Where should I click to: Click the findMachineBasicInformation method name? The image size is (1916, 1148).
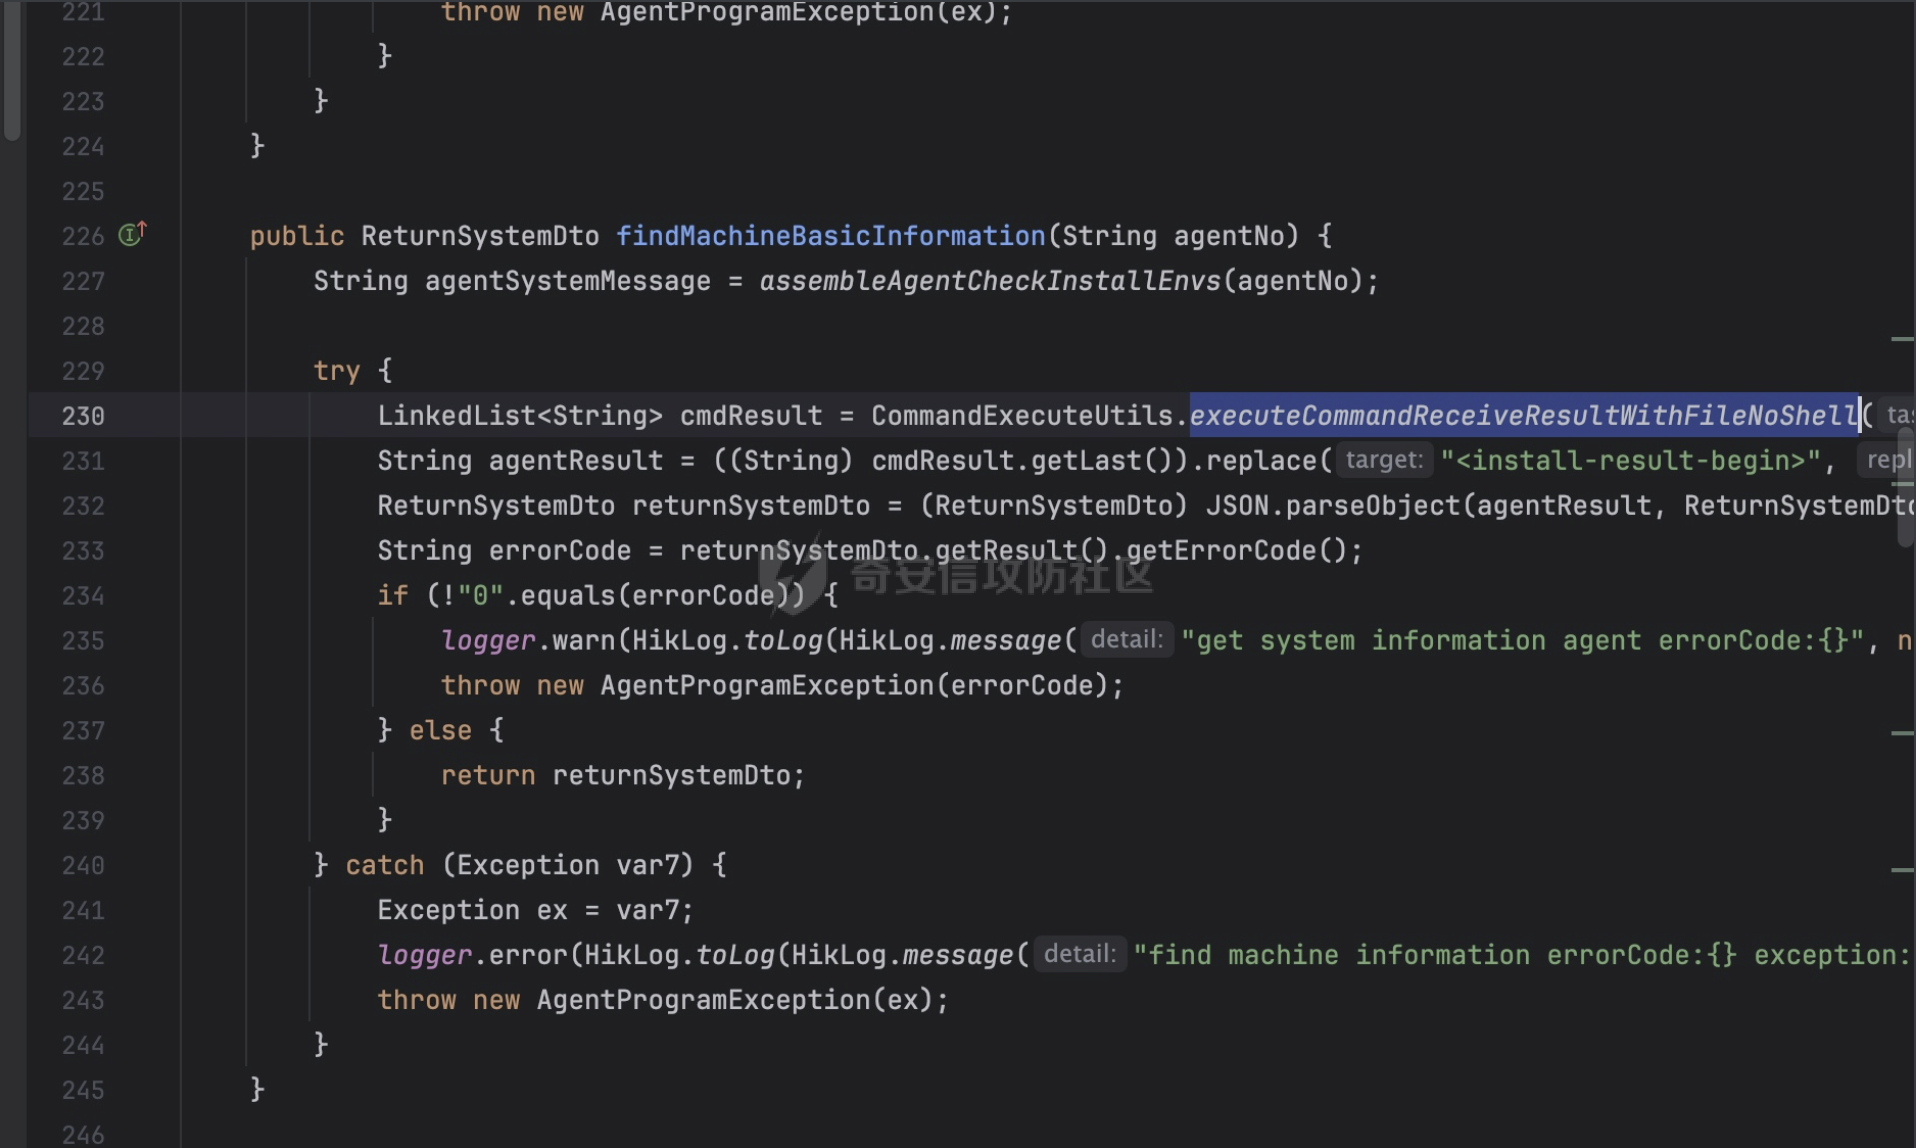(830, 236)
